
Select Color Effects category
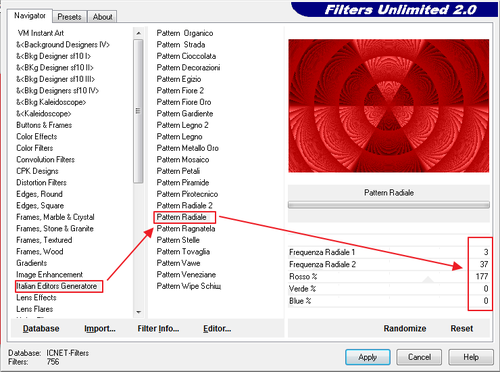click(x=37, y=137)
